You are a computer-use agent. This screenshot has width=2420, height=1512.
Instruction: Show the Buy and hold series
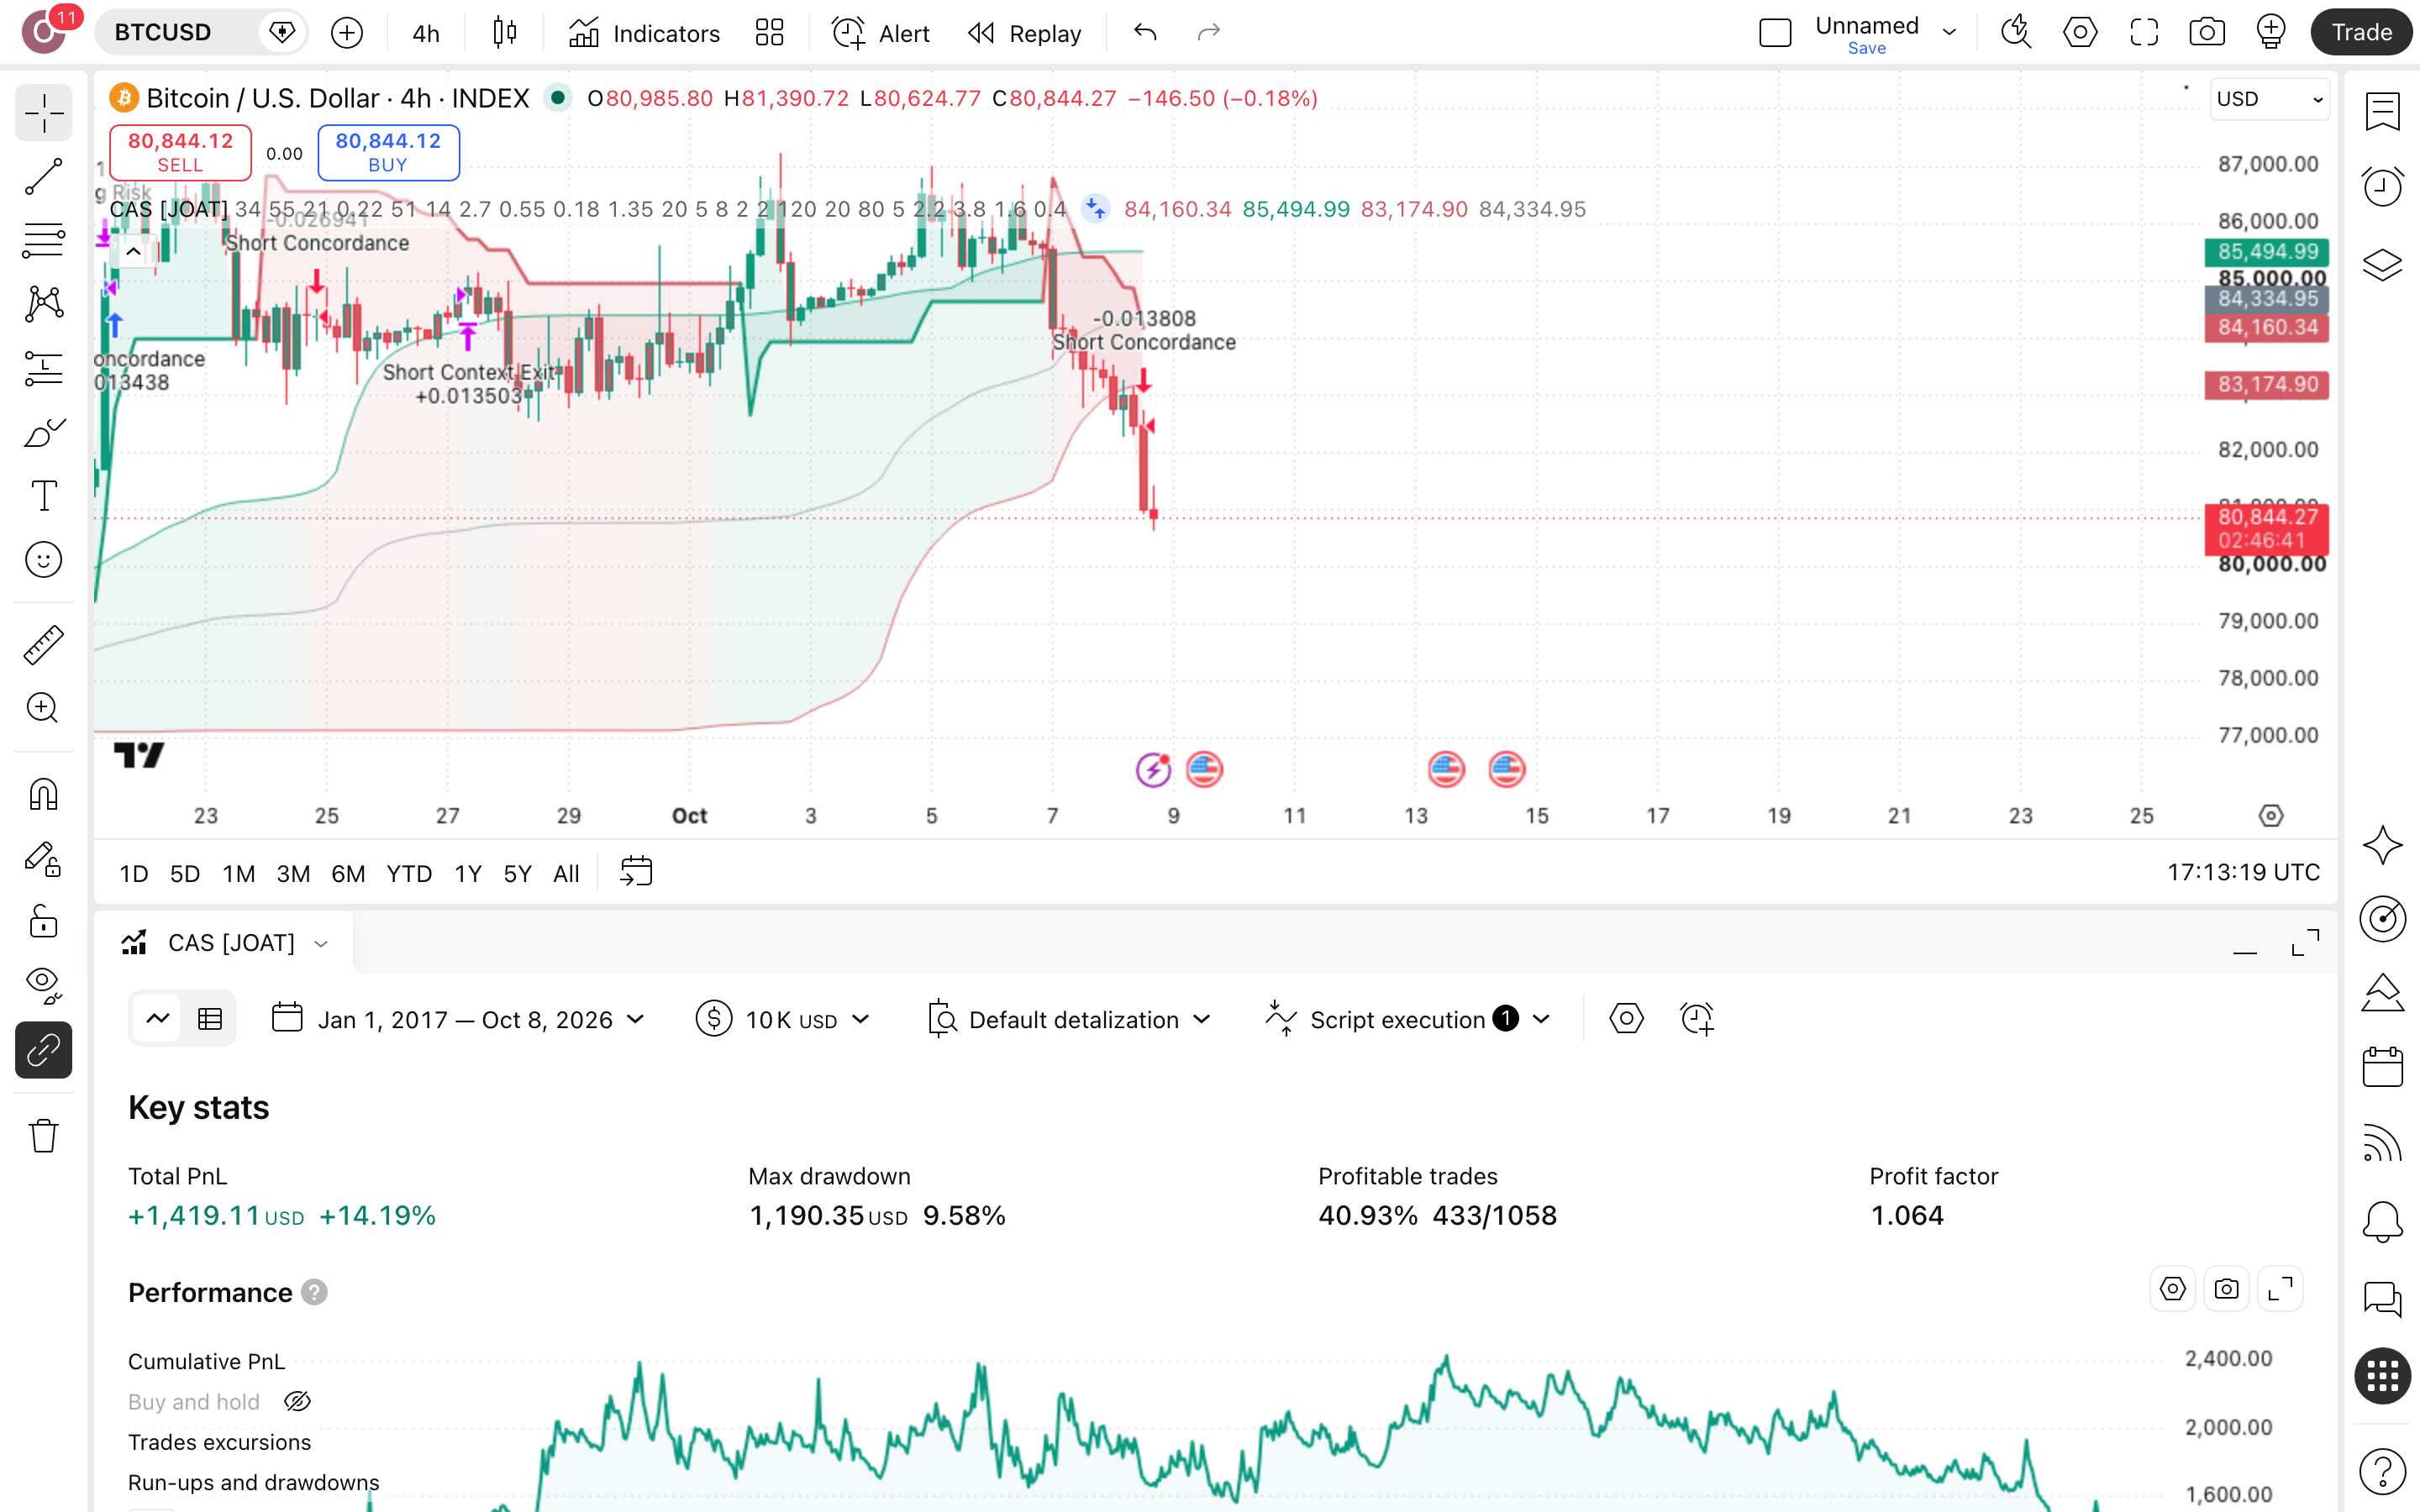pos(298,1402)
